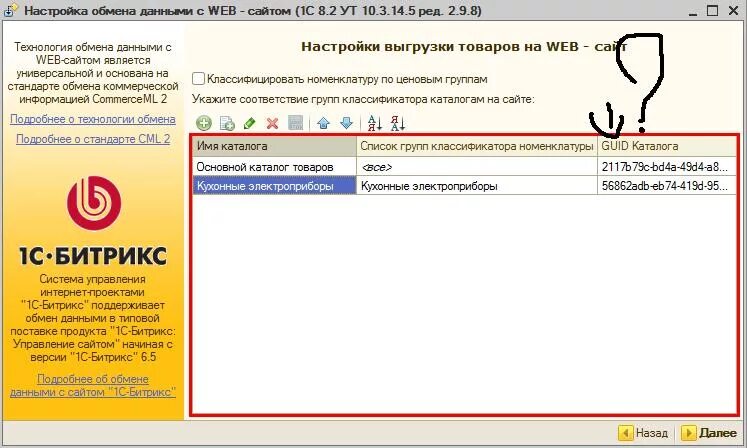Move the row up with the blue up arrow

[323, 123]
